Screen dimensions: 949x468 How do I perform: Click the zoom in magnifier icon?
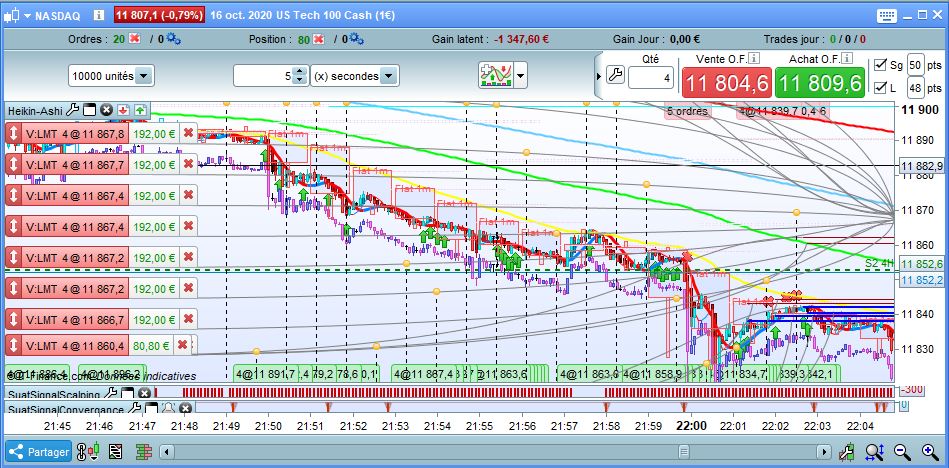click(930, 451)
